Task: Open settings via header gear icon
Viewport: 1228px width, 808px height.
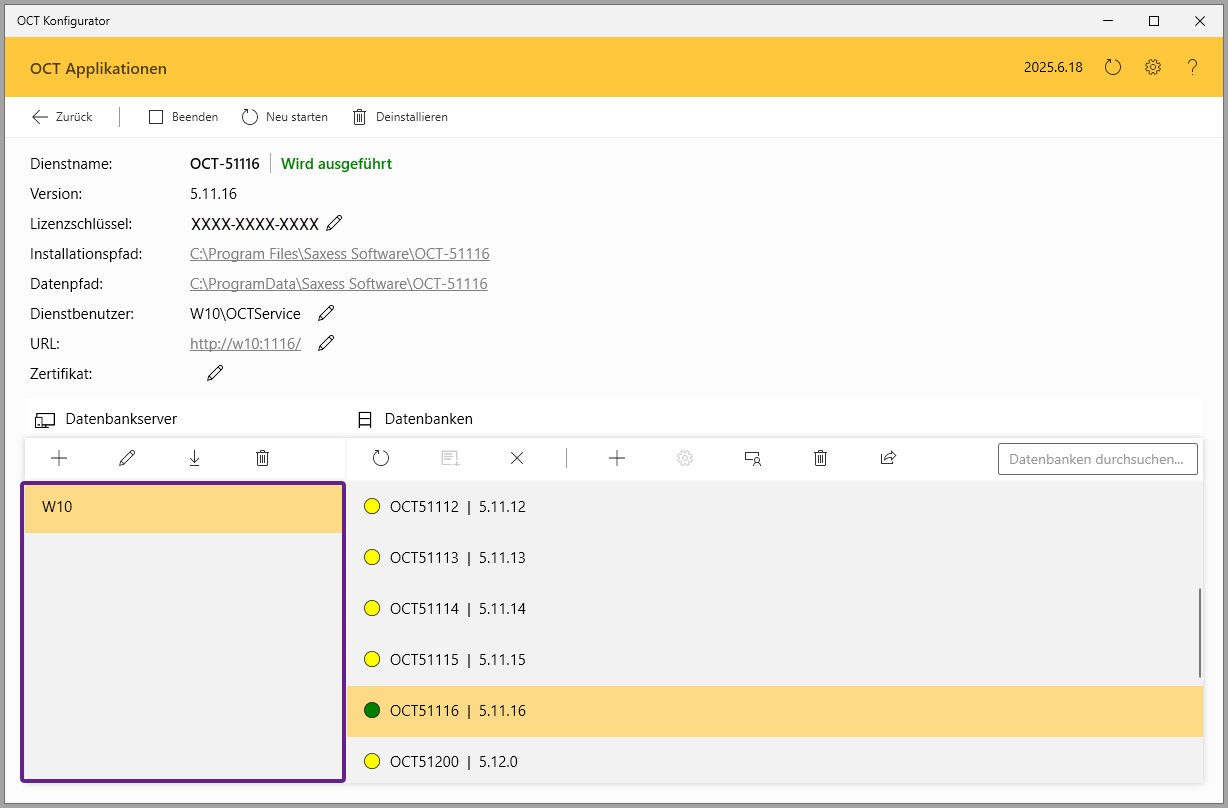Action: pos(1153,68)
